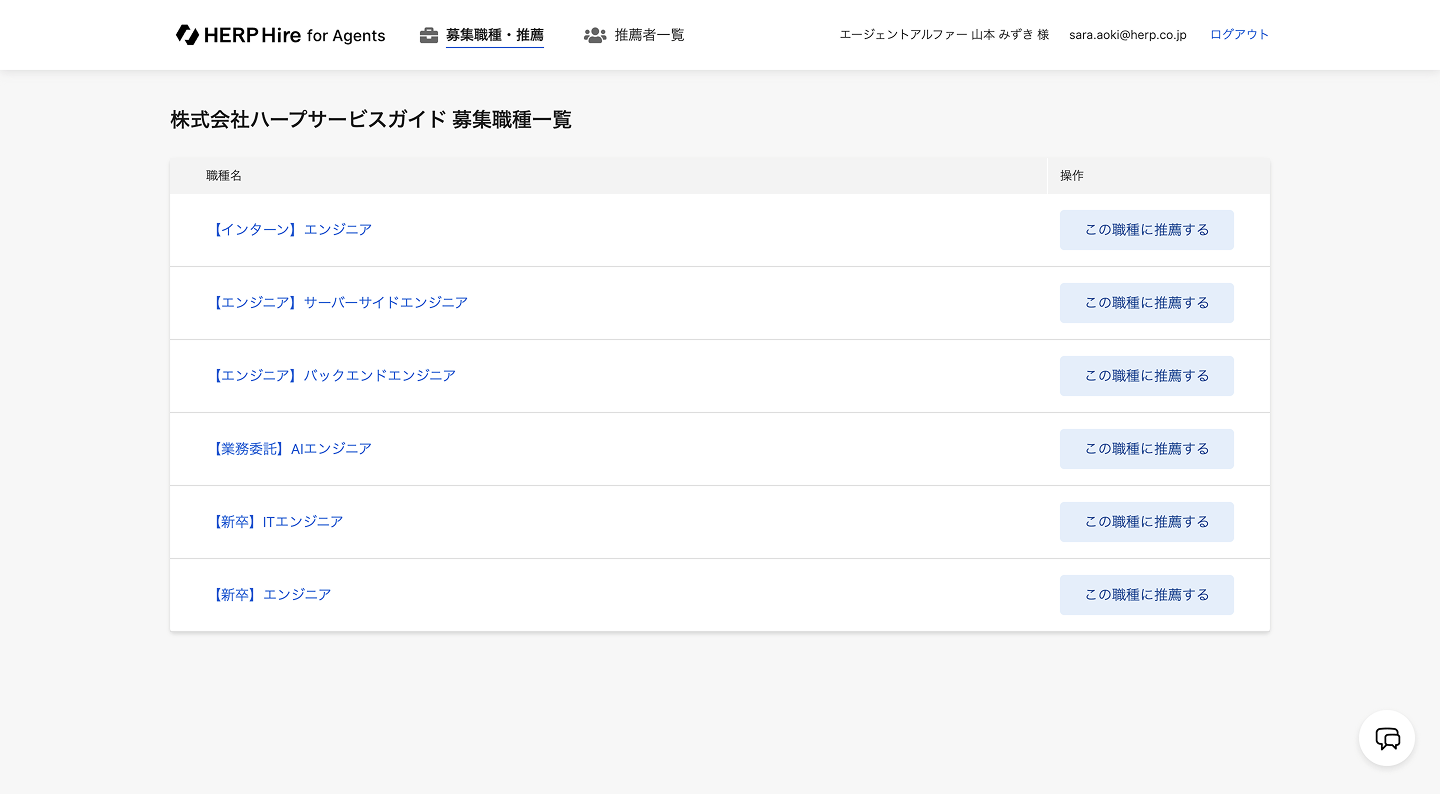The image size is (1440, 794).
Task: Recommend a candidate for 【業務委託】AIエンジニア
Action: pos(1146,449)
